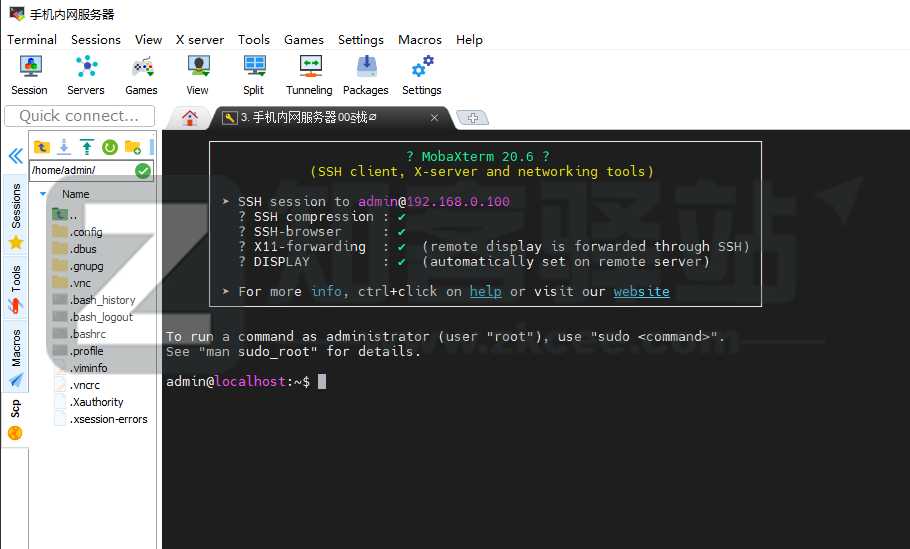The width and height of the screenshot is (910, 549).
Task: Click the View toolbar icon
Action: pyautogui.click(x=198, y=75)
